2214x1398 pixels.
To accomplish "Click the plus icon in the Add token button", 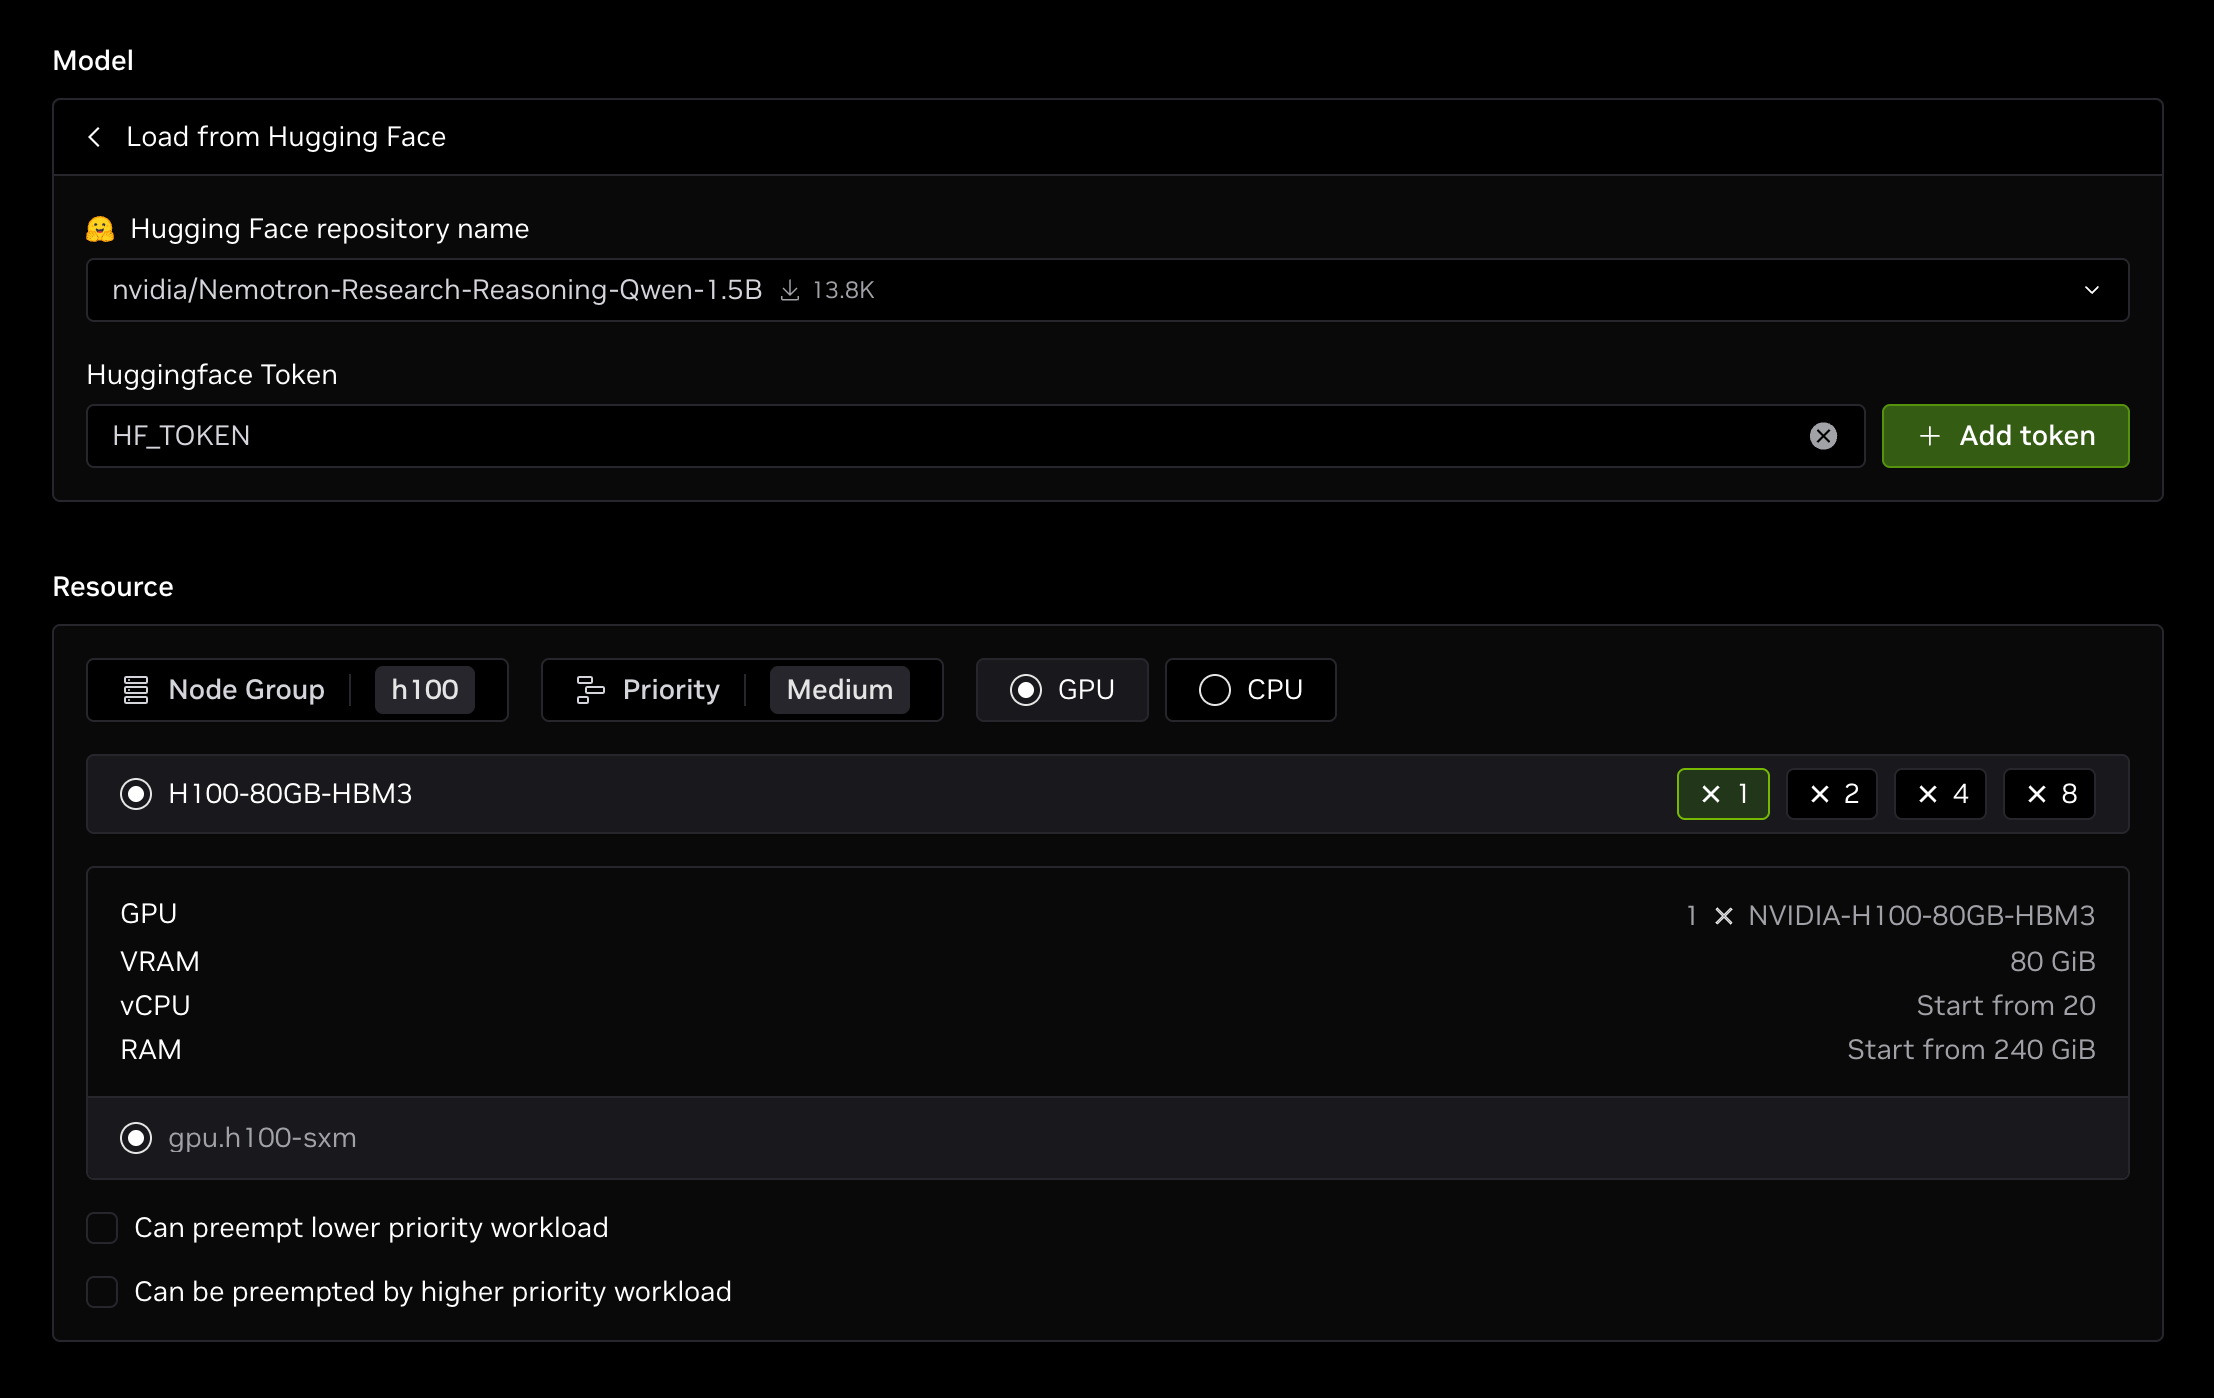I will click(1929, 436).
